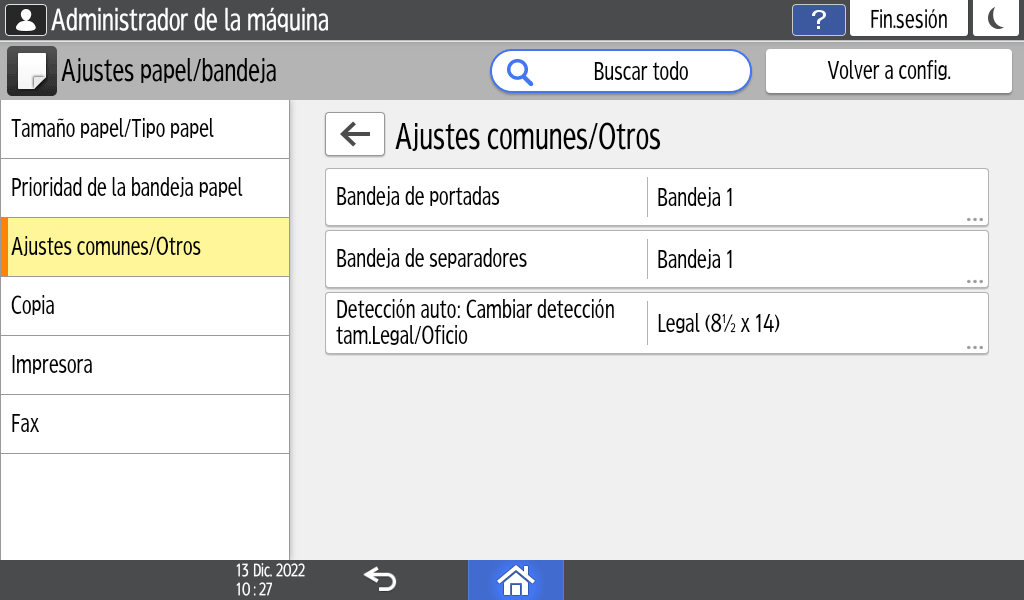The image size is (1024, 600).
Task: Click the administrator user icon
Action: [x=26, y=20]
